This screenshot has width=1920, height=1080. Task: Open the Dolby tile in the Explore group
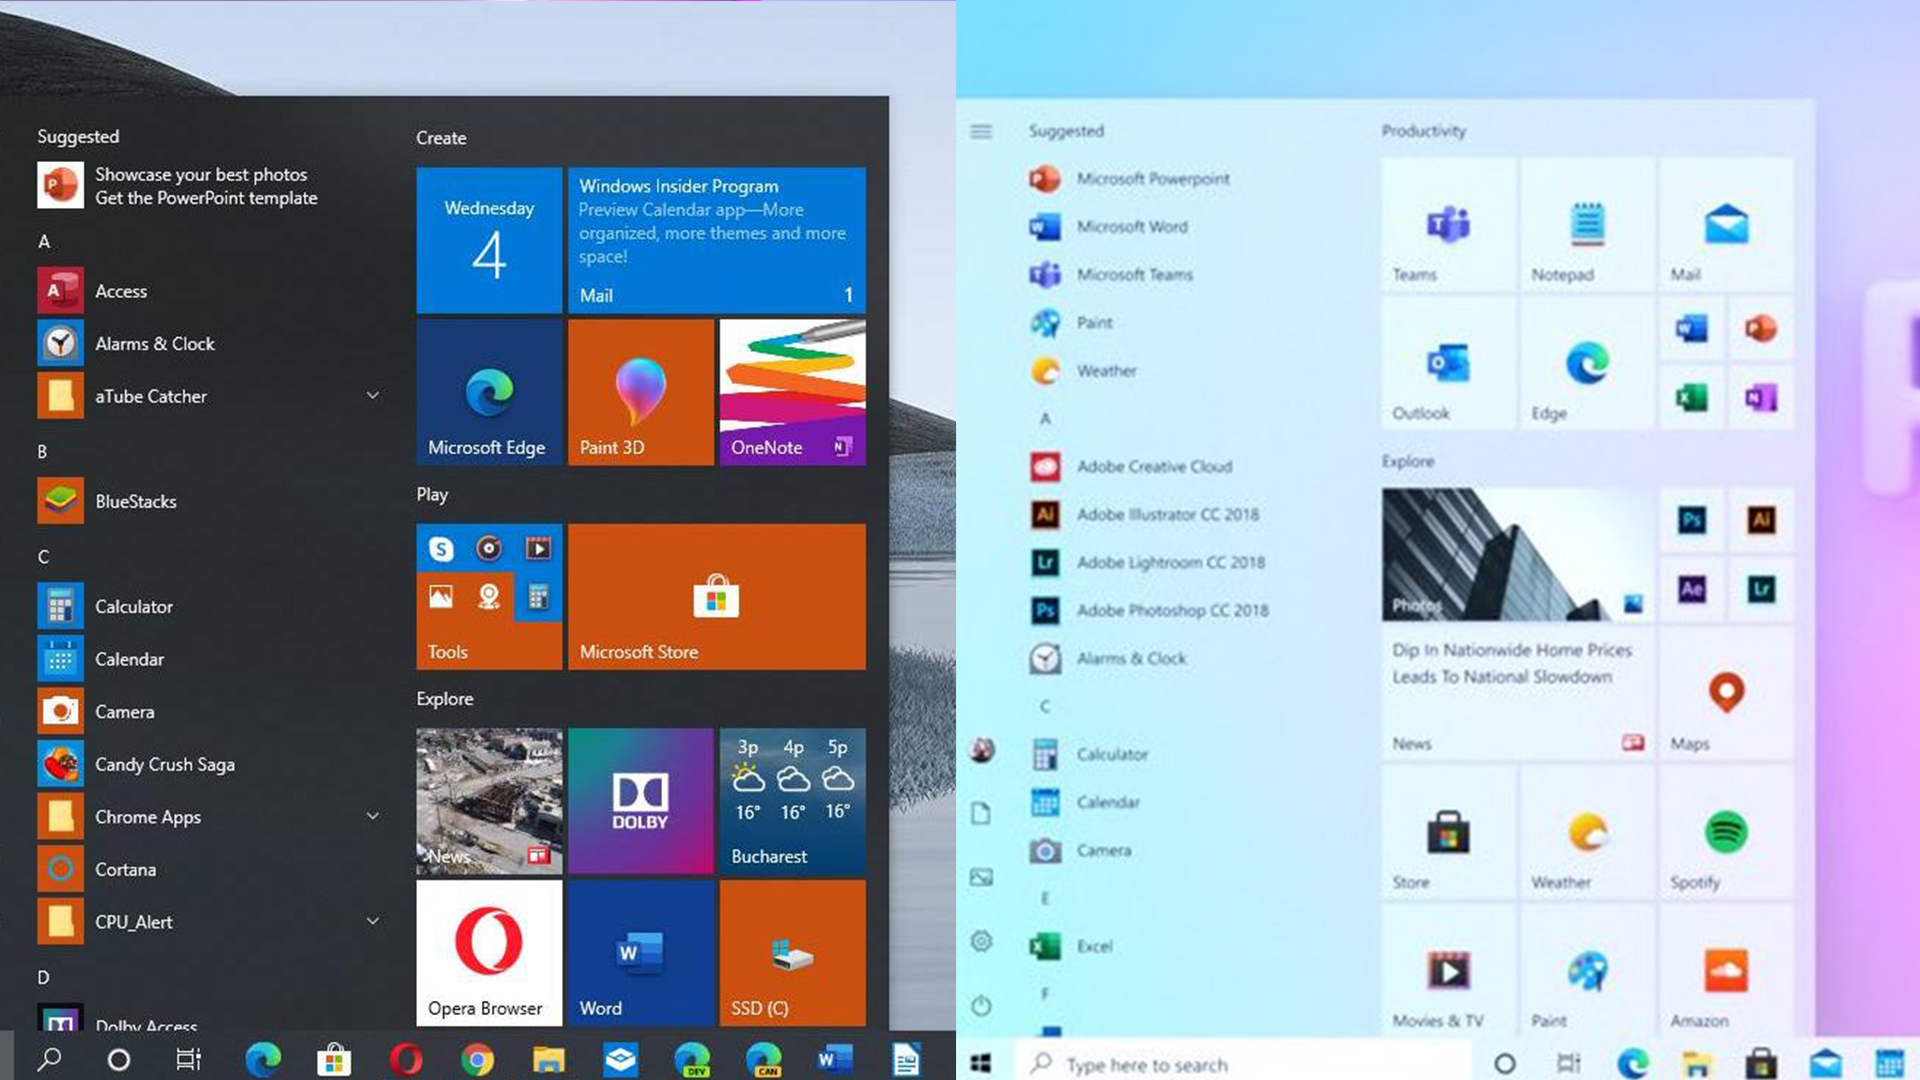(641, 801)
